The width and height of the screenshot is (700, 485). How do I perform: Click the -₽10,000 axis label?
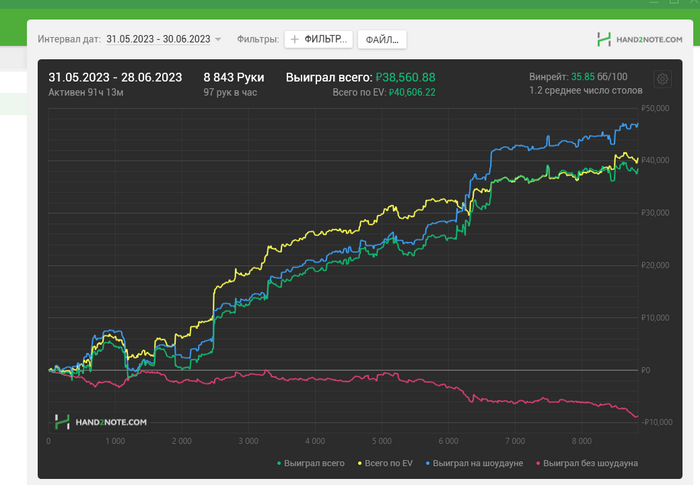point(657,422)
